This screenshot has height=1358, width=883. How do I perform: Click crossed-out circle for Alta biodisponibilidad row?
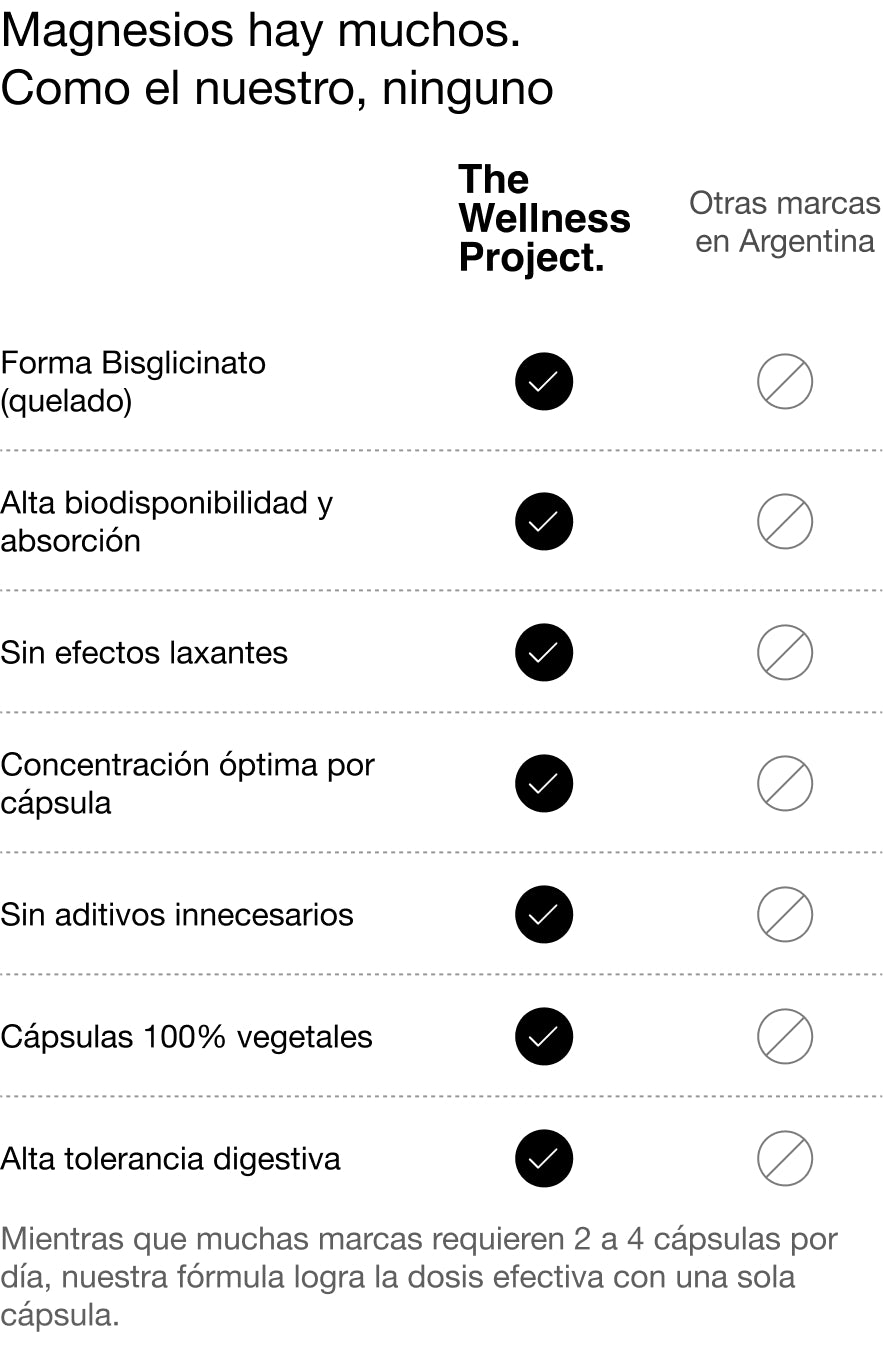click(785, 522)
